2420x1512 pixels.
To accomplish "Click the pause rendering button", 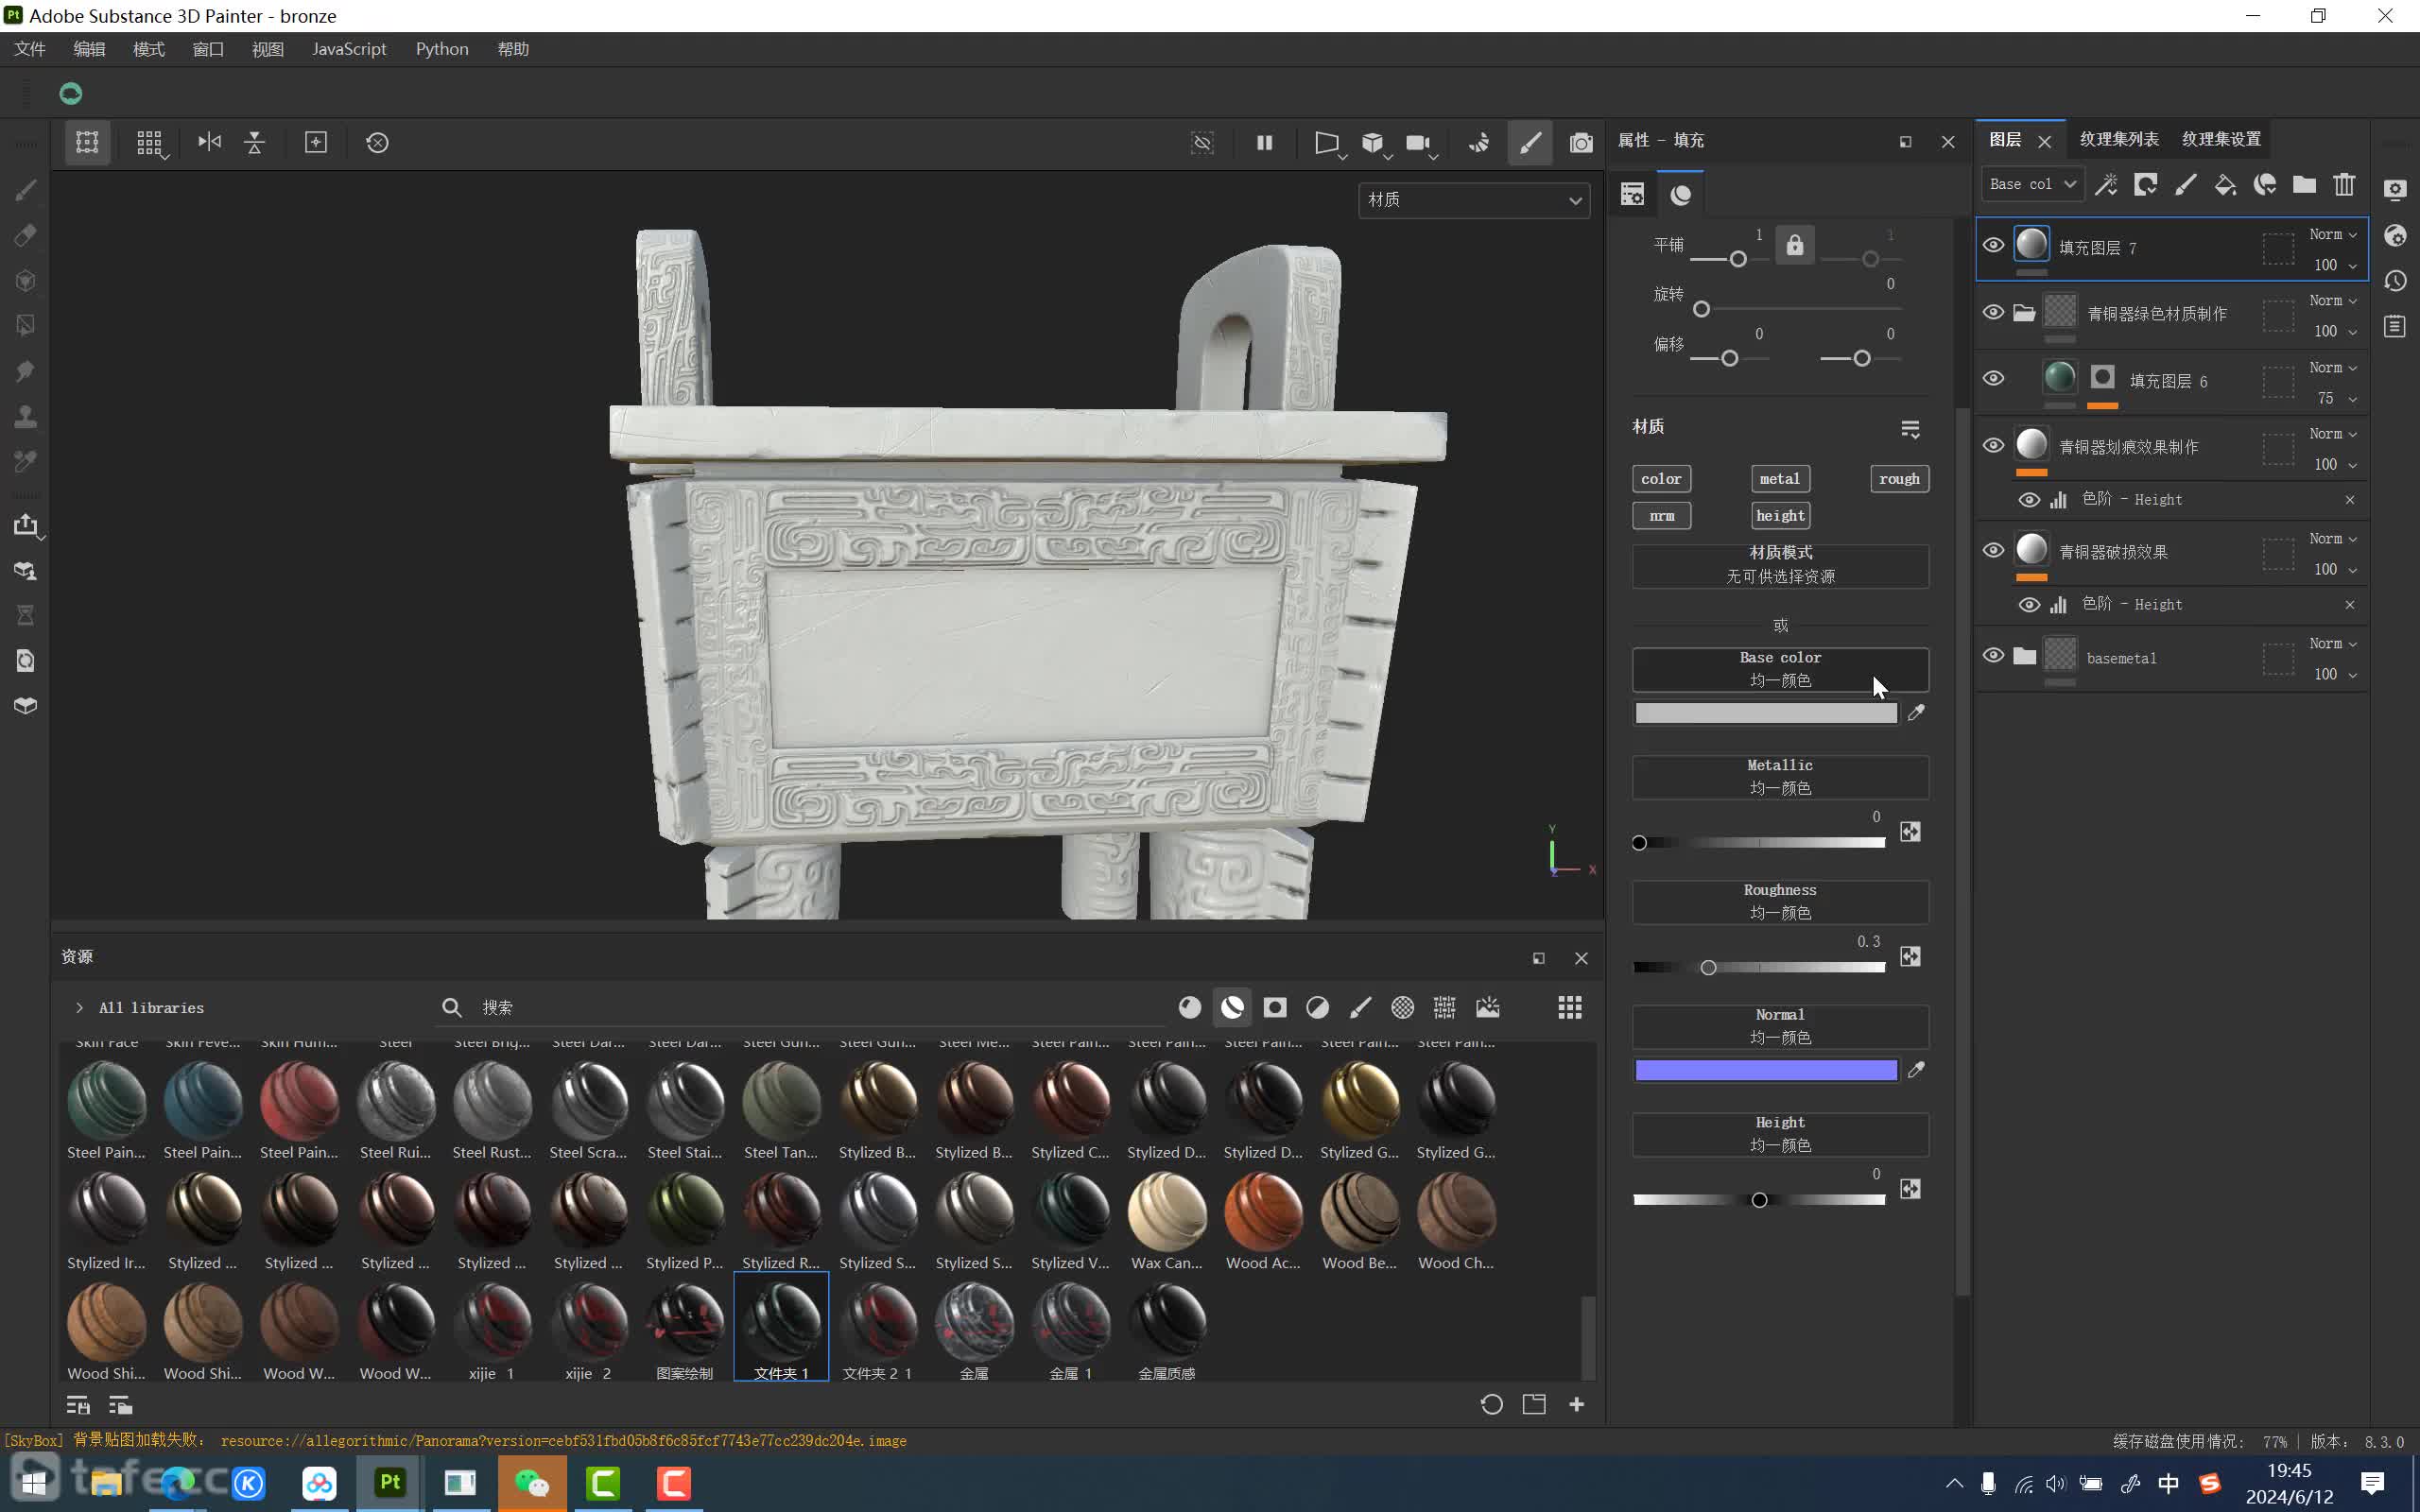I will tap(1265, 142).
